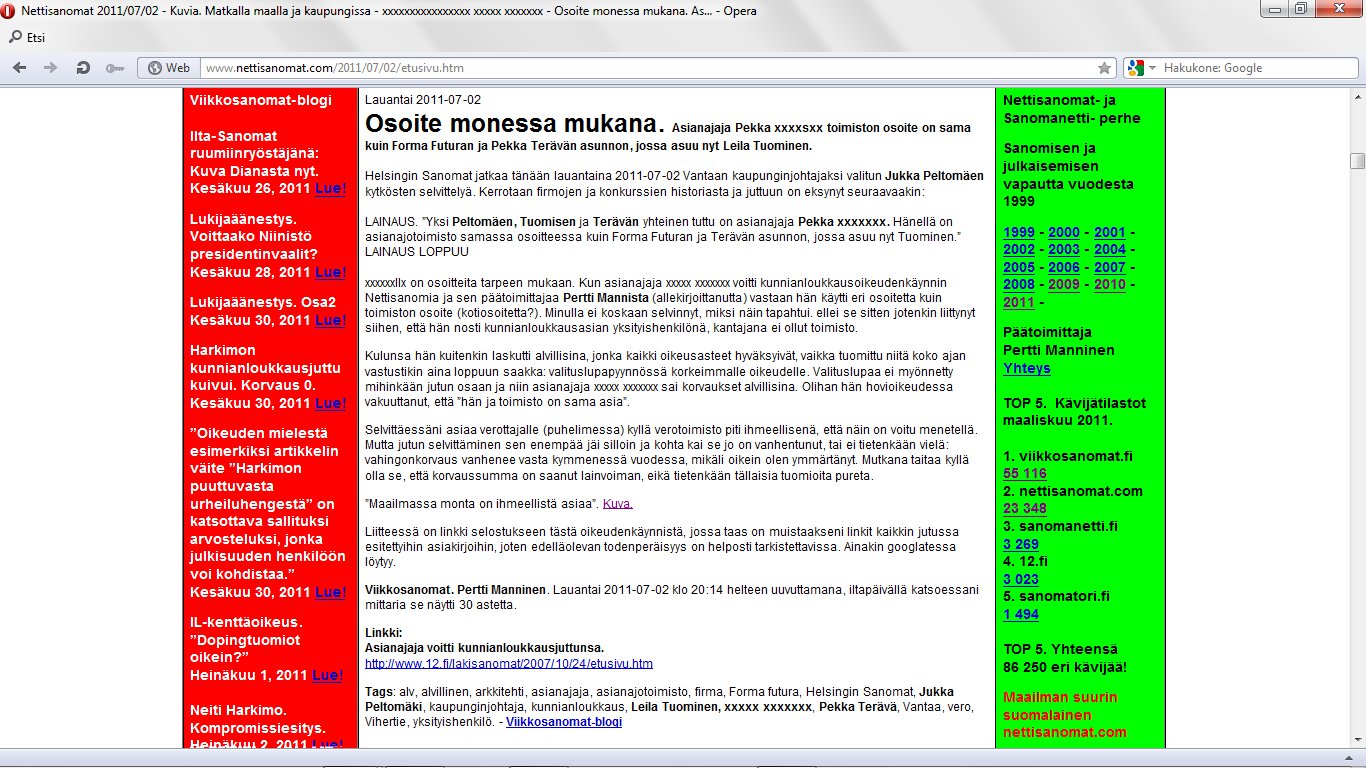Open the 1999 archive year link

pyautogui.click(x=1019, y=232)
